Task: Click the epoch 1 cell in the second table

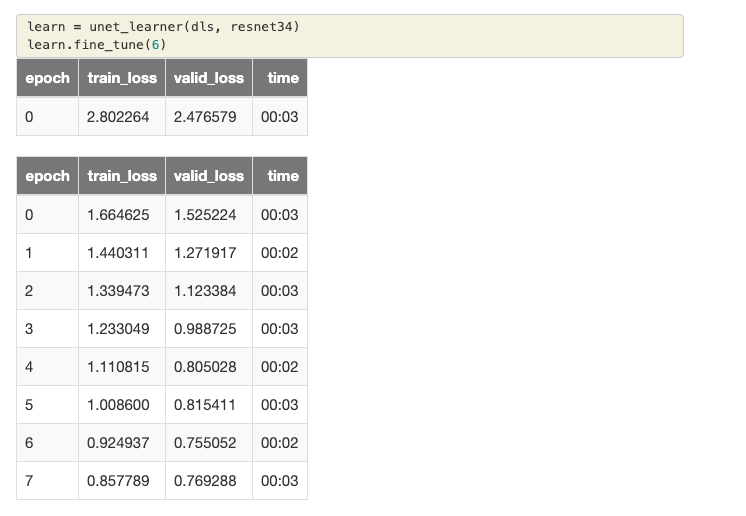Action: pos(48,253)
